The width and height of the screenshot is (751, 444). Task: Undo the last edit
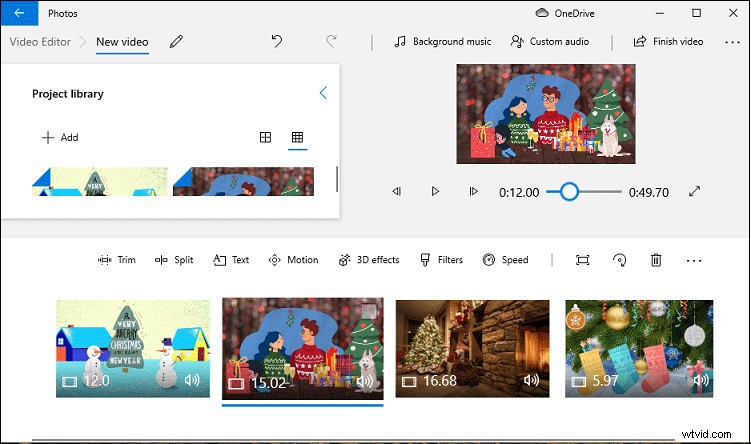(x=276, y=41)
